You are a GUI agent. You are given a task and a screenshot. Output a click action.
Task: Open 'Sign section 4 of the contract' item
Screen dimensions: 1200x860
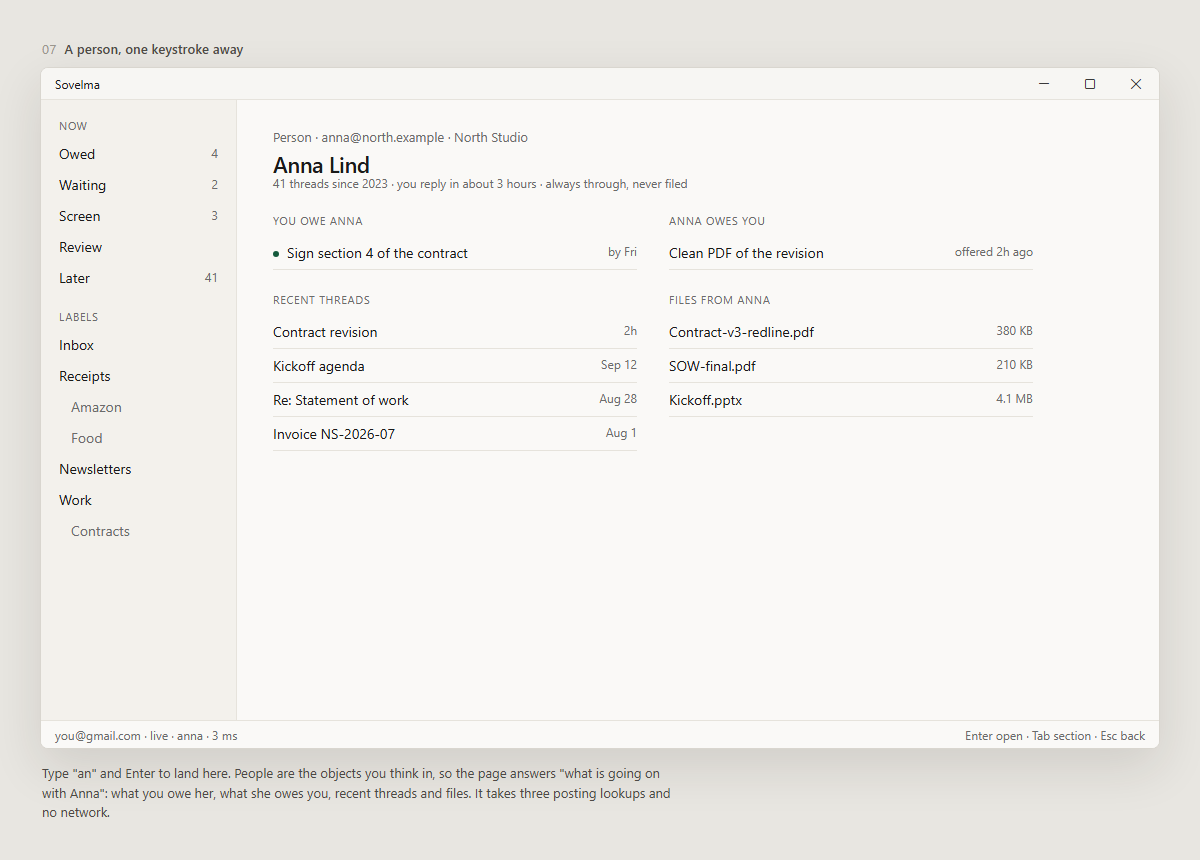[455, 253]
